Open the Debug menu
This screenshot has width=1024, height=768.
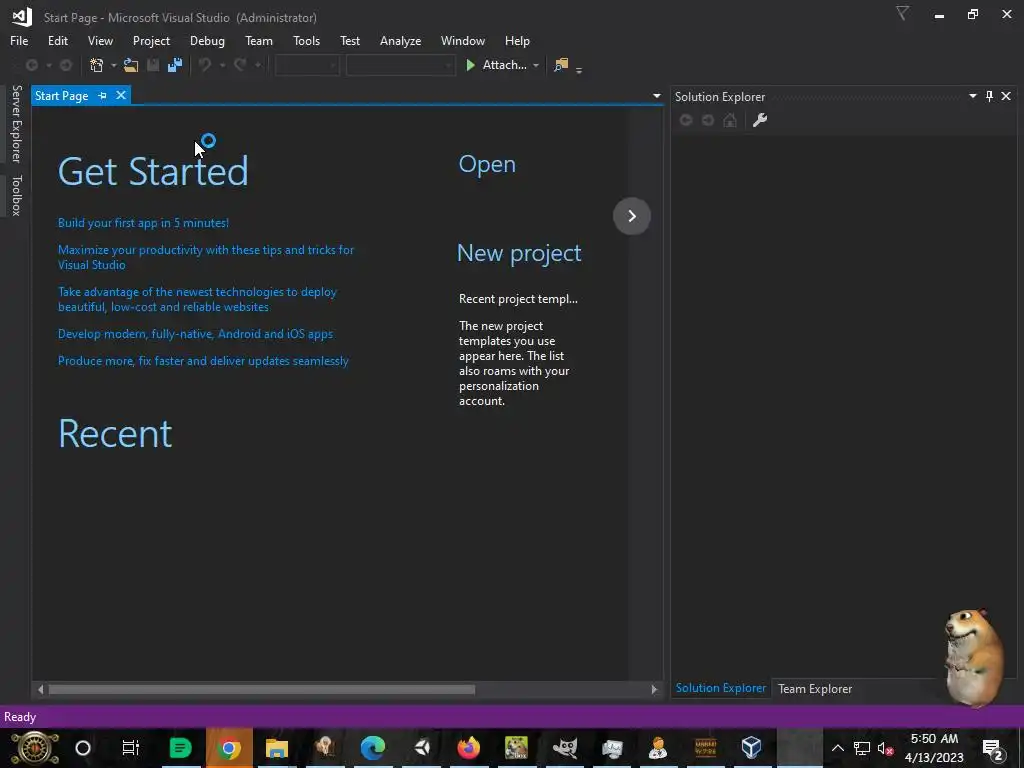207,40
